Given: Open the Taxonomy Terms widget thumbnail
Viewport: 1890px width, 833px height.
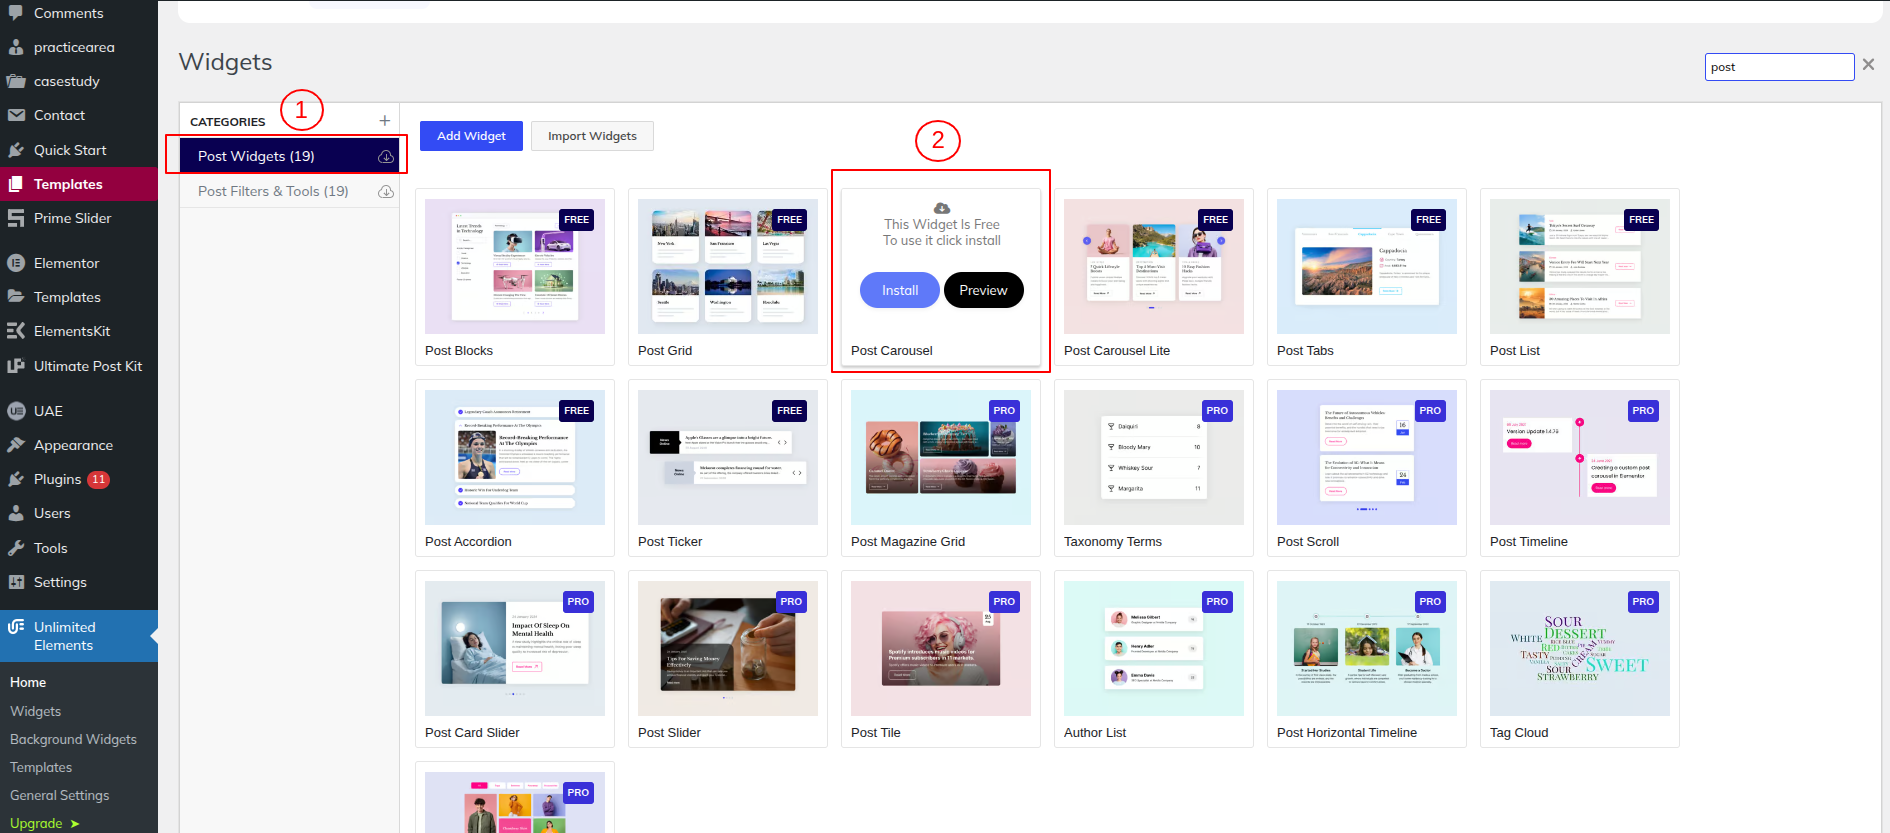Looking at the screenshot, I should [x=1154, y=457].
